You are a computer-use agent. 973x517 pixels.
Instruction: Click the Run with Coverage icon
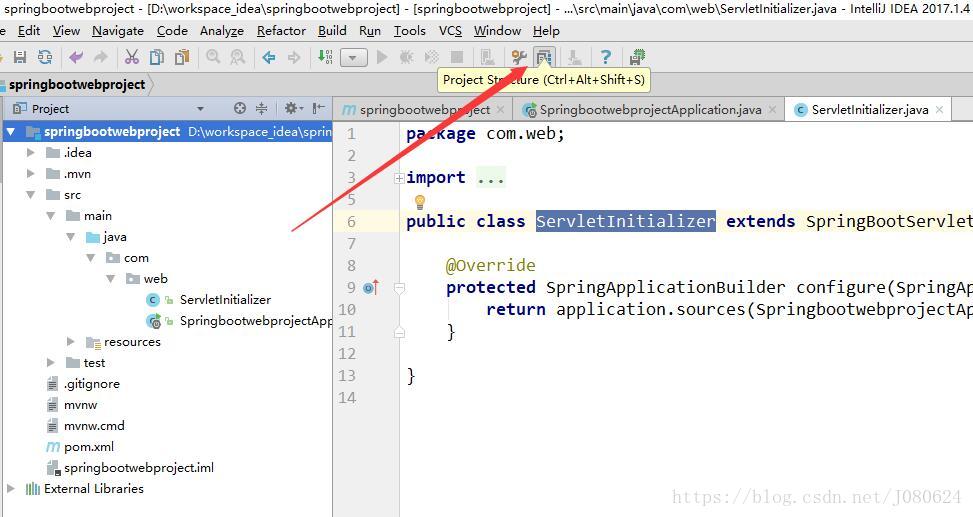(431, 57)
